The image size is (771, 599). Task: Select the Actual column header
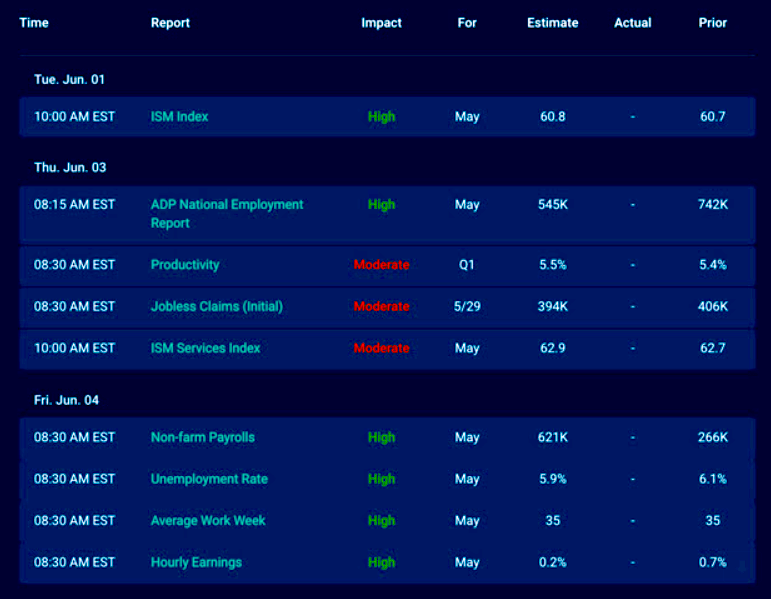632,22
